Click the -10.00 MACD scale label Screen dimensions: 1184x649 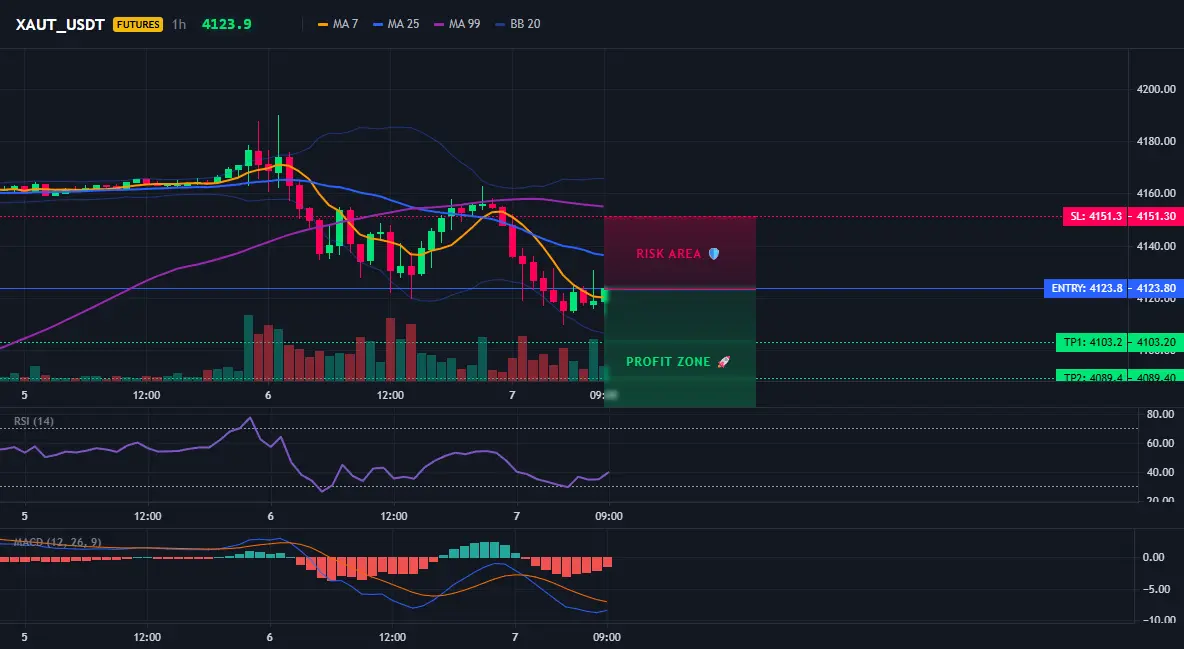pyautogui.click(x=1158, y=620)
